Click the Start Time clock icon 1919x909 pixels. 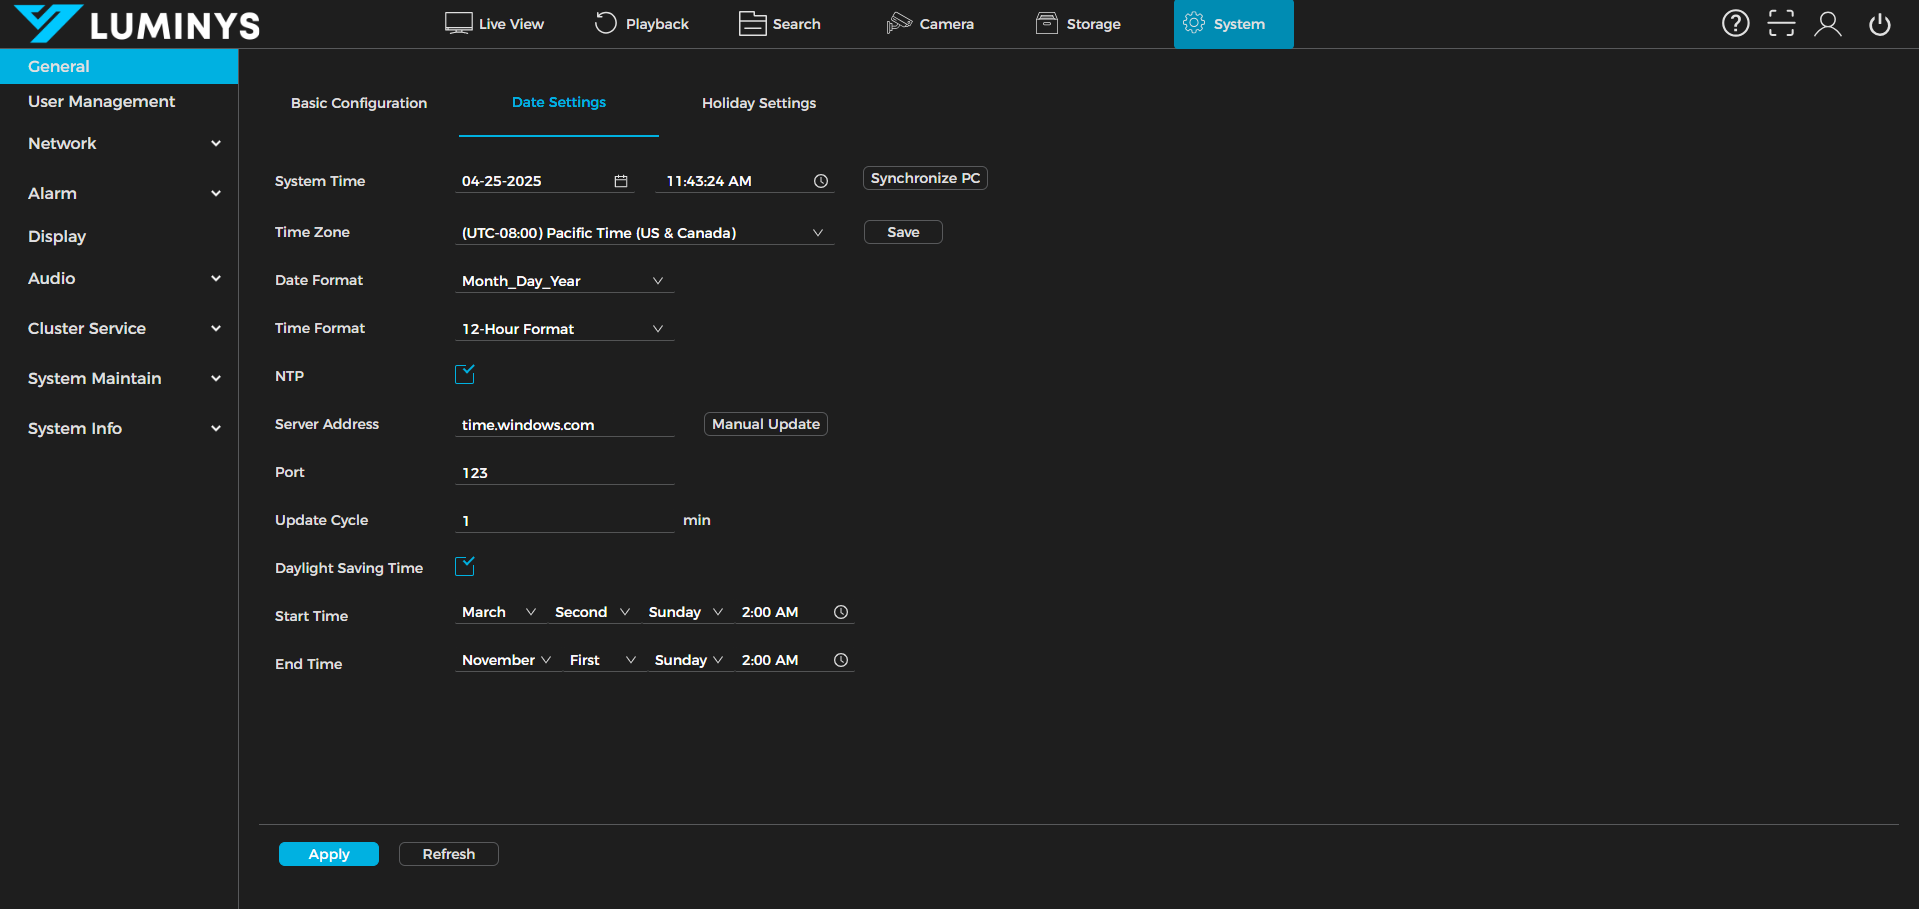[841, 612]
